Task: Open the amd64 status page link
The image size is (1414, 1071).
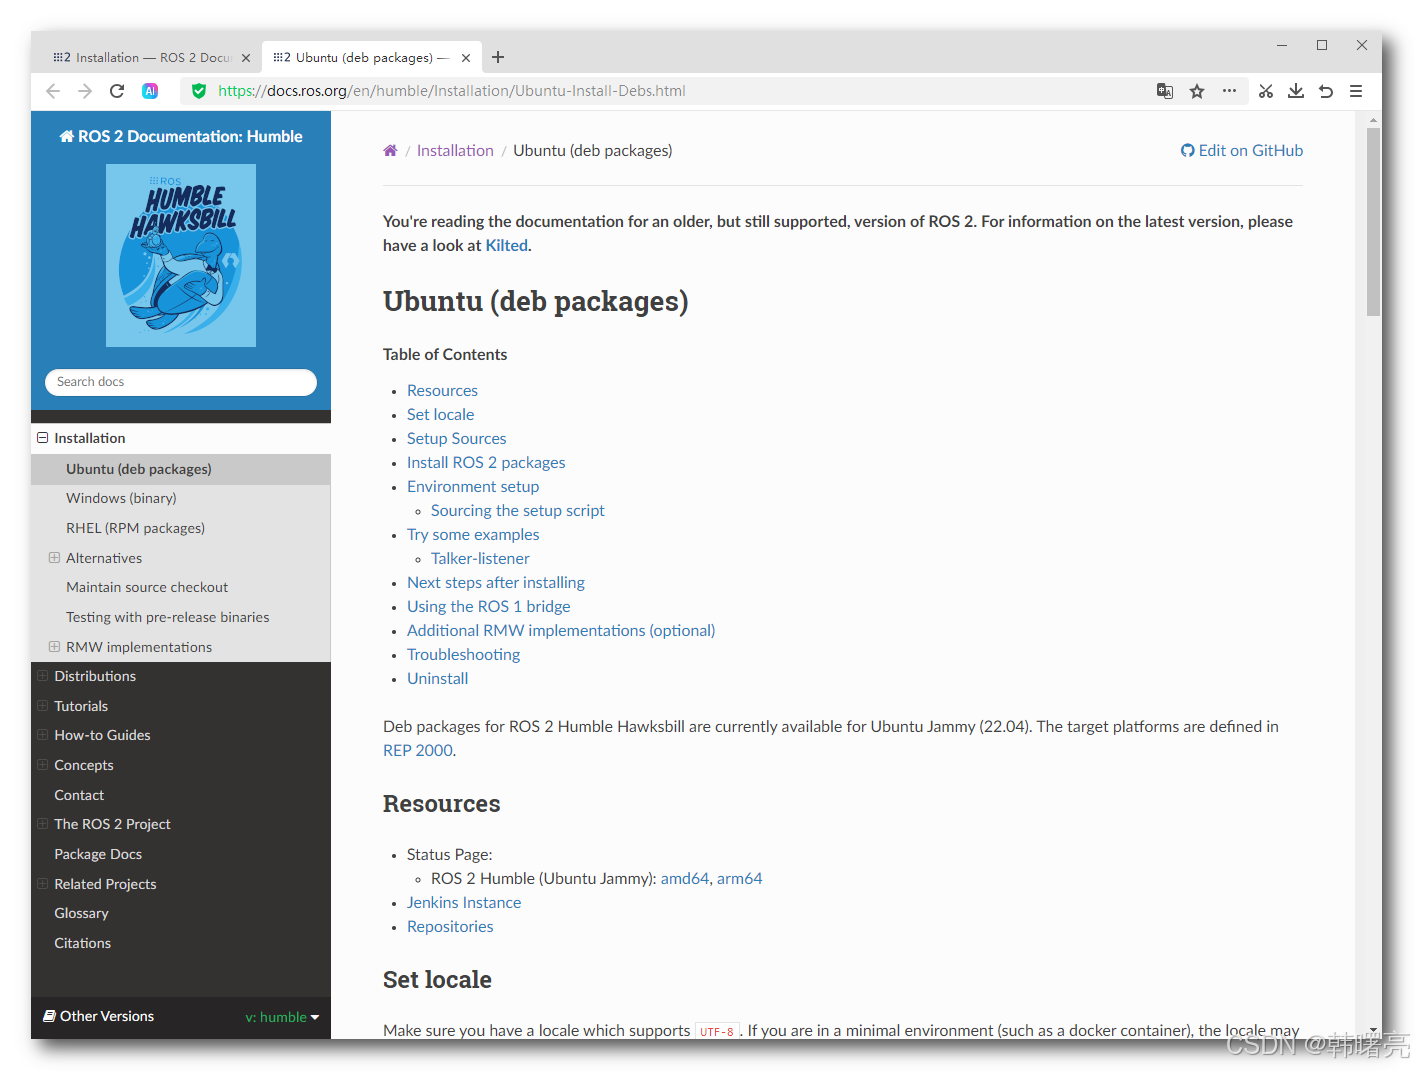Action: click(684, 878)
